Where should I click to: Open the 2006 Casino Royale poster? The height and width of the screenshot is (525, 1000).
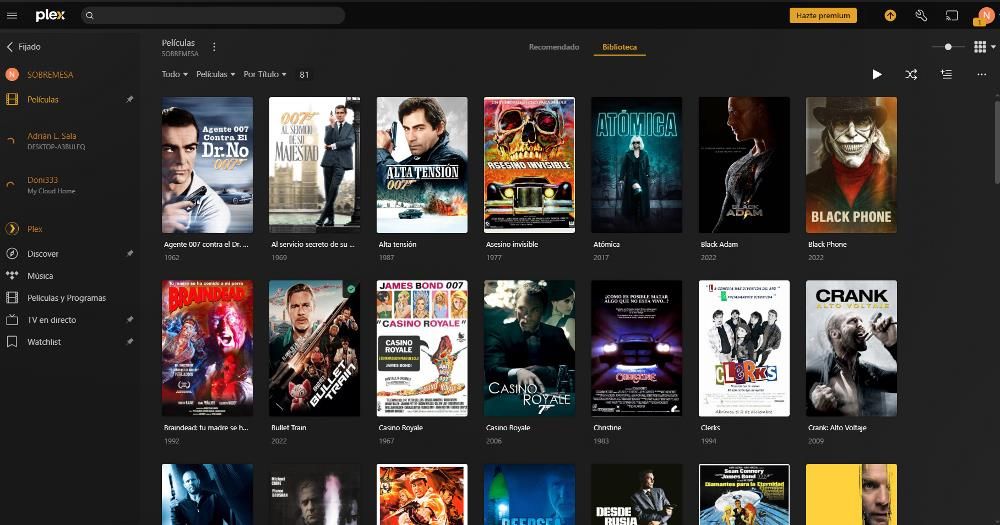click(529, 348)
